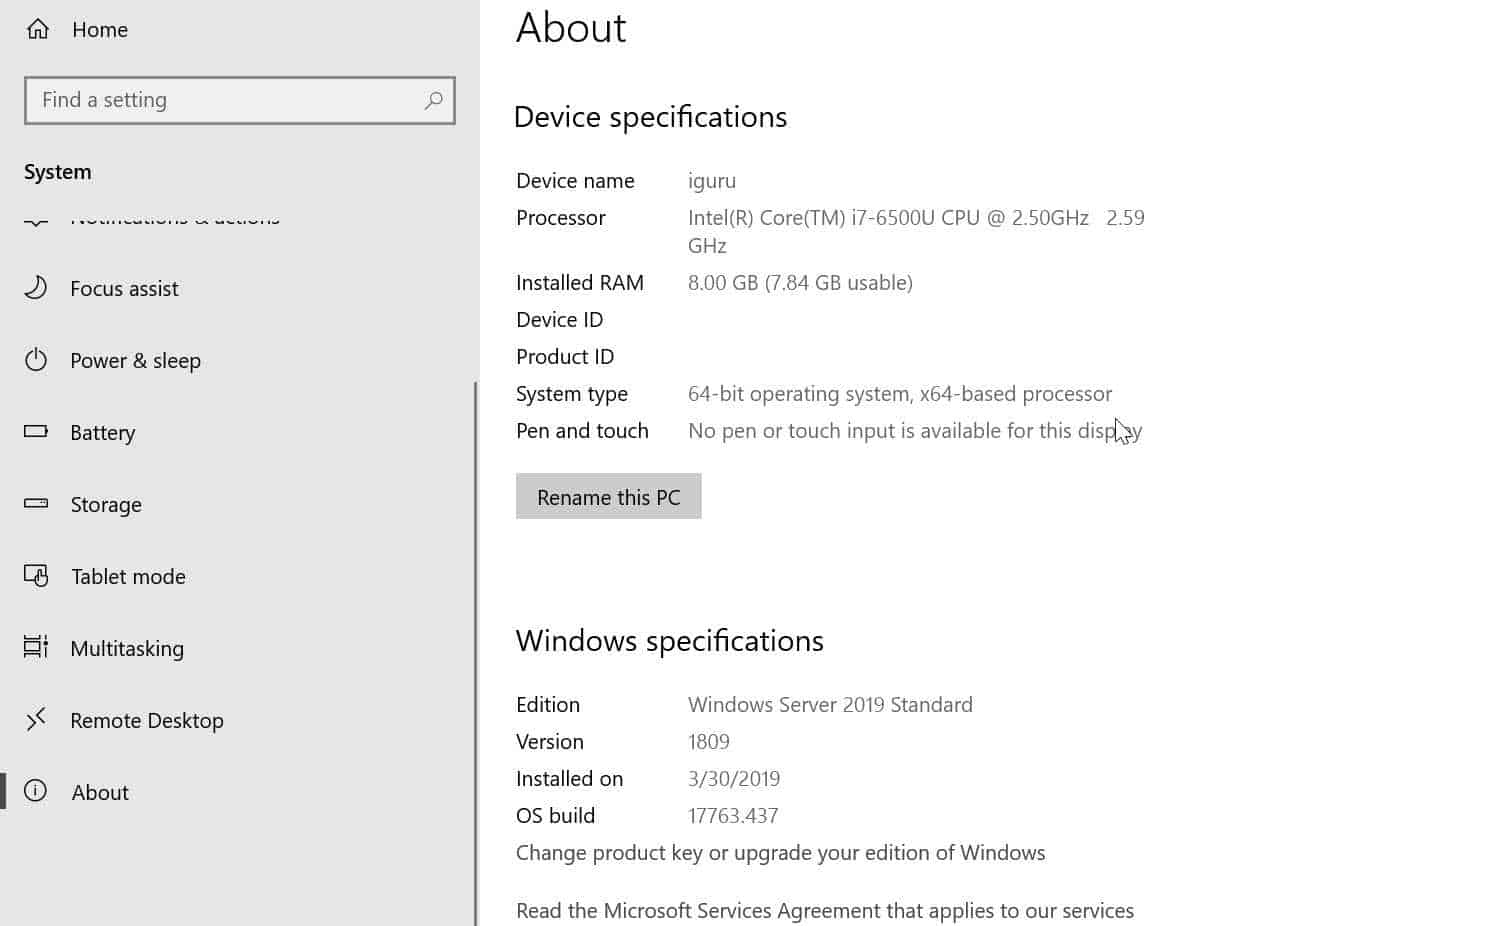The height and width of the screenshot is (926, 1486).
Task: Open Battery settings
Action: pos(102,433)
